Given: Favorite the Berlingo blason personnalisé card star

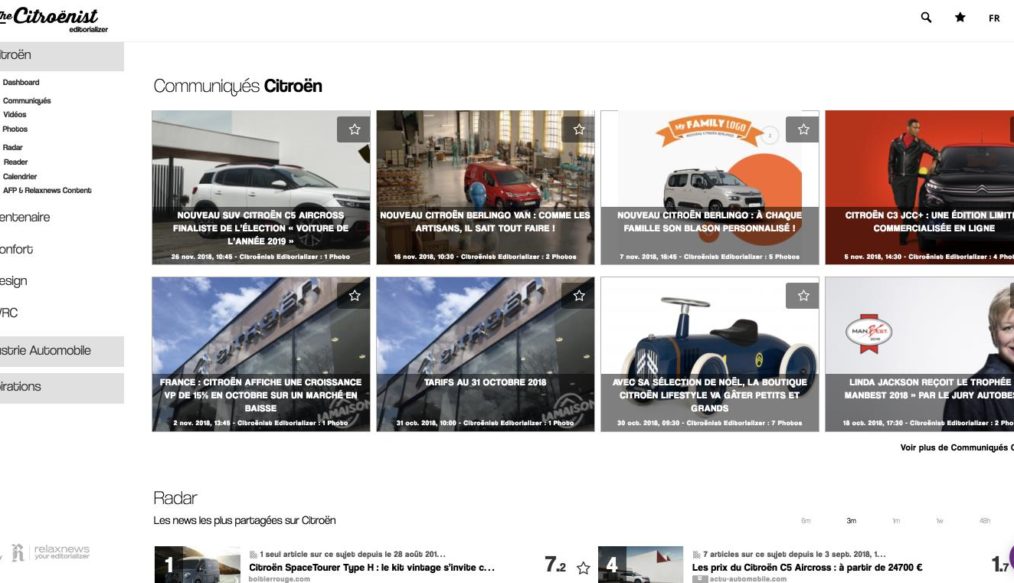Looking at the screenshot, I should pos(803,129).
